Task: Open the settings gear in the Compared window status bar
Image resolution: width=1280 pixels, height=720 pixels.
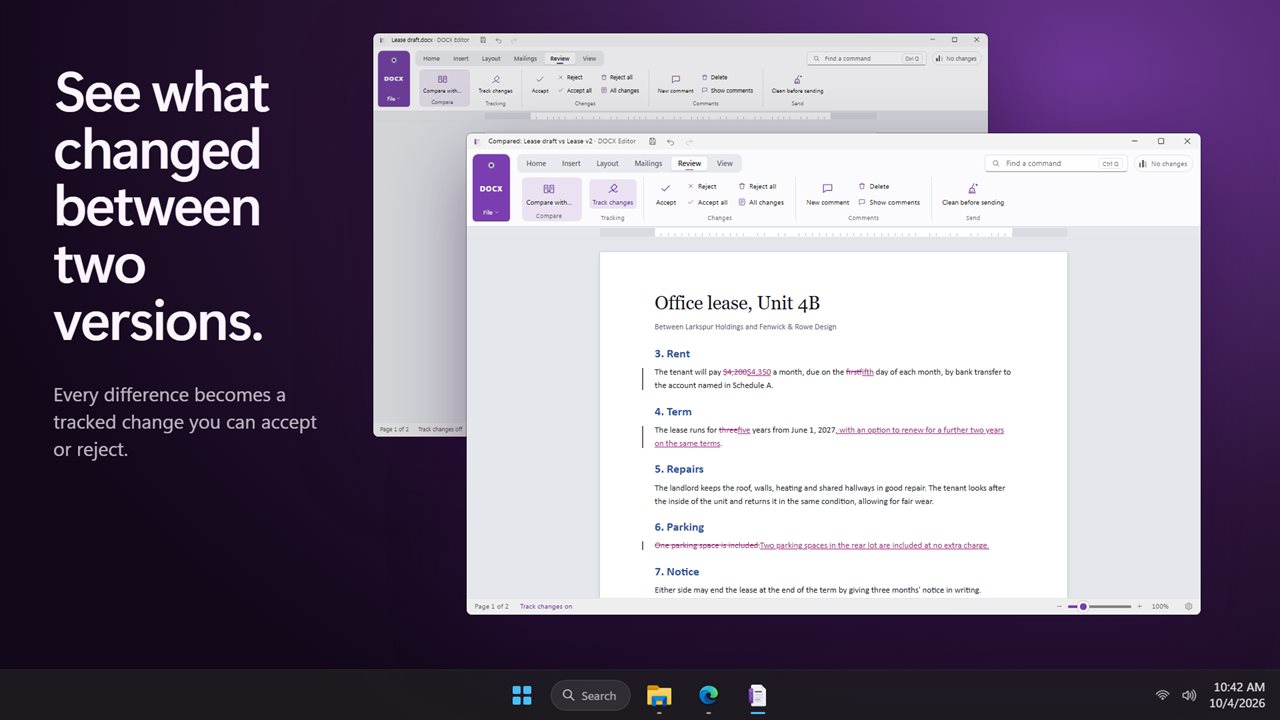Action: point(1188,606)
